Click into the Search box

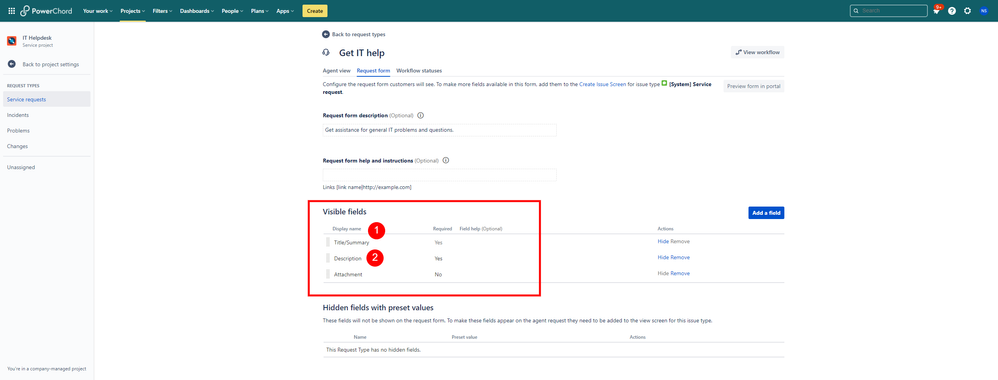pyautogui.click(x=889, y=11)
